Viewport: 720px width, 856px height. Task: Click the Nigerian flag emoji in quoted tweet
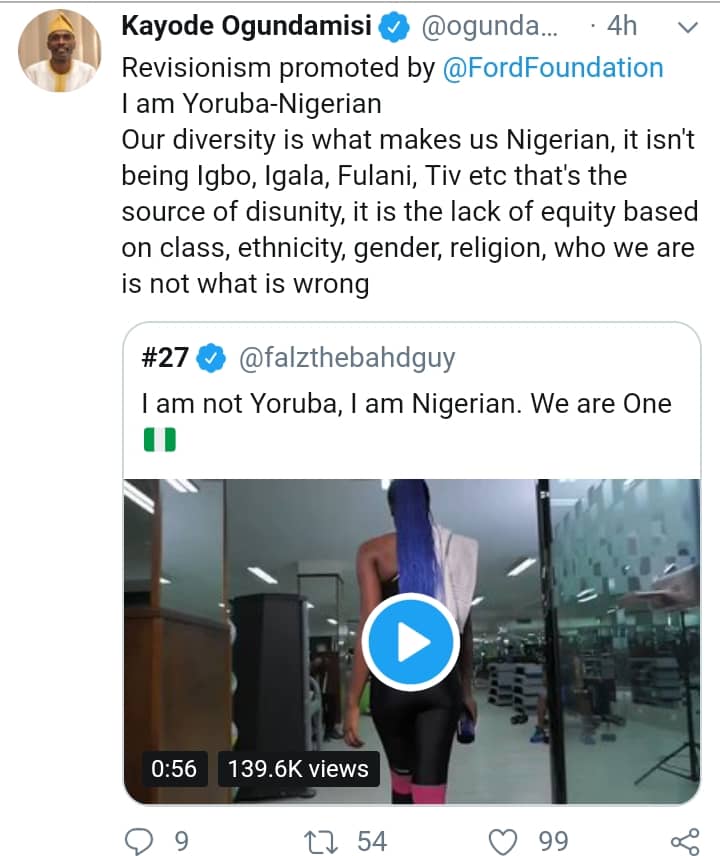[x=160, y=439]
